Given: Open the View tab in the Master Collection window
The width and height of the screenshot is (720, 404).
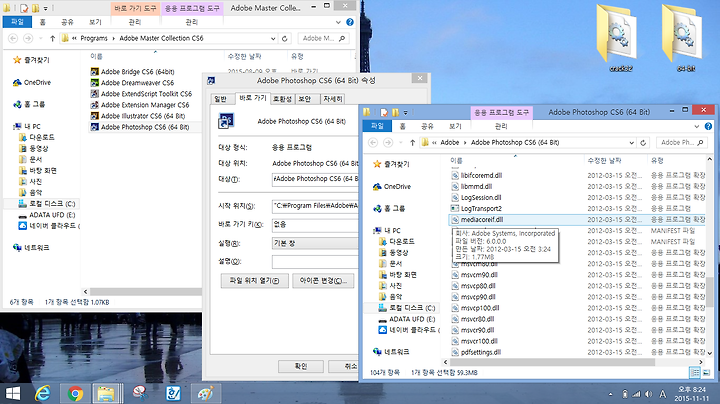Looking at the screenshot, I should (95, 22).
